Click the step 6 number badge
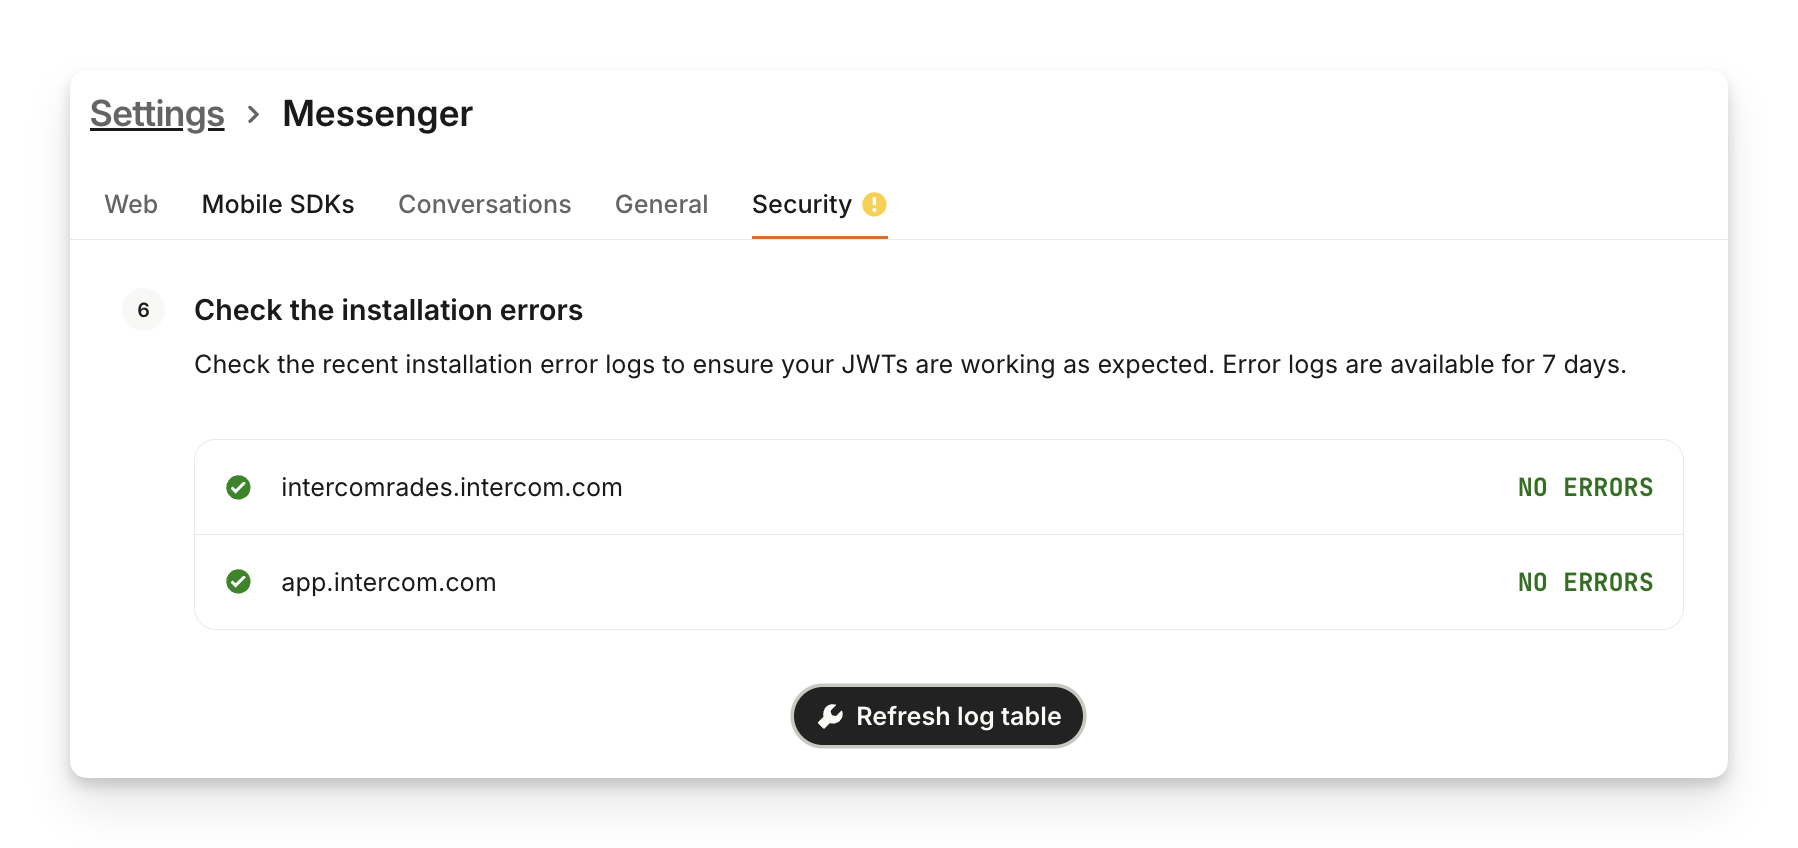This screenshot has width=1798, height=848. pos(143,310)
